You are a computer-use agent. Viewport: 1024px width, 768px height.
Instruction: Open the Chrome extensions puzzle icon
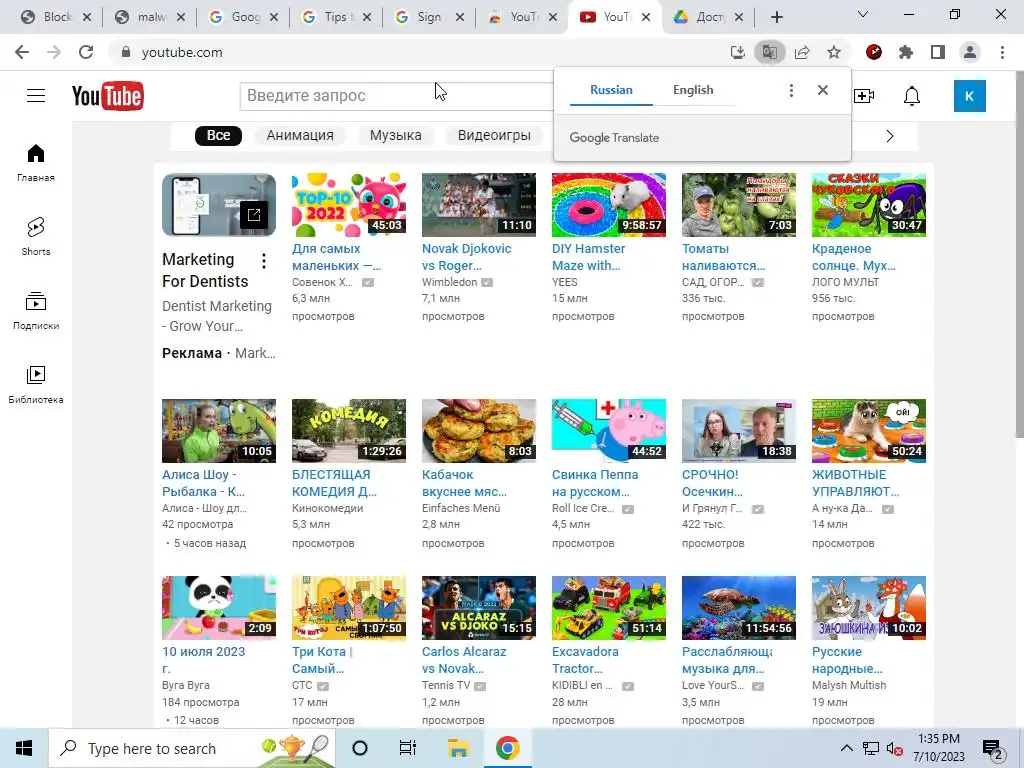906,52
